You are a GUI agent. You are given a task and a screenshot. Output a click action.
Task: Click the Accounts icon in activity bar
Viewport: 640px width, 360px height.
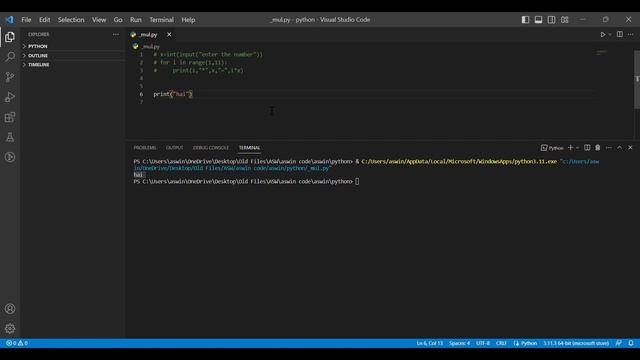point(10,309)
